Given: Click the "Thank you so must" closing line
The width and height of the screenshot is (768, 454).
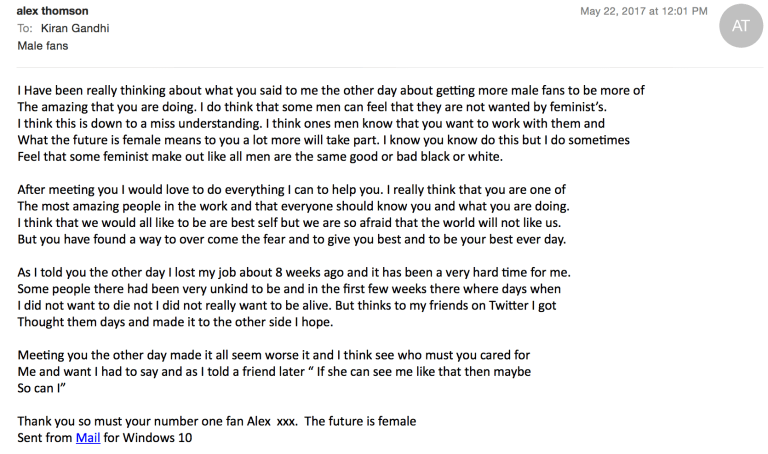Looking at the screenshot, I should point(170,421).
